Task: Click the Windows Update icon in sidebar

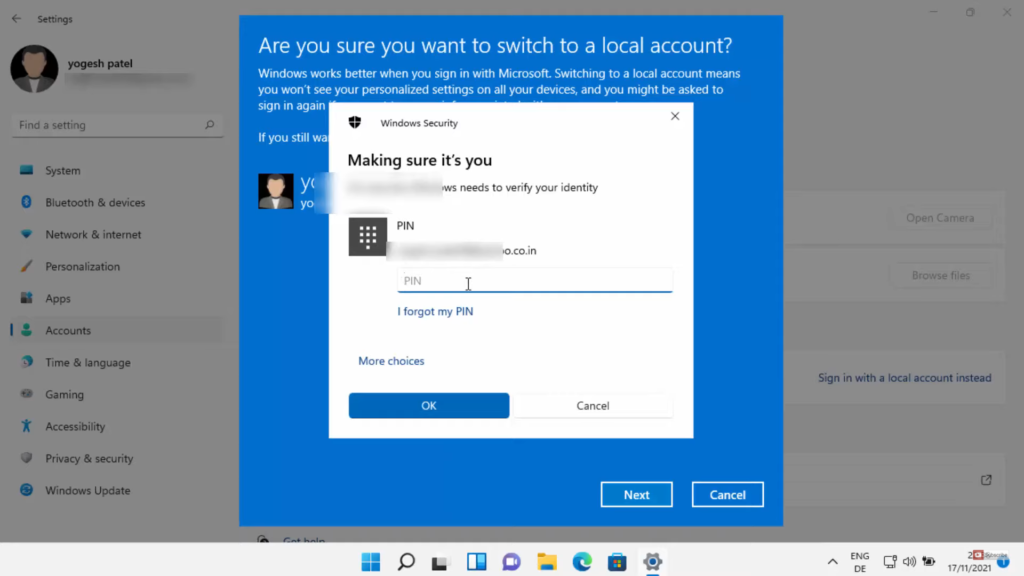Action: coord(26,490)
